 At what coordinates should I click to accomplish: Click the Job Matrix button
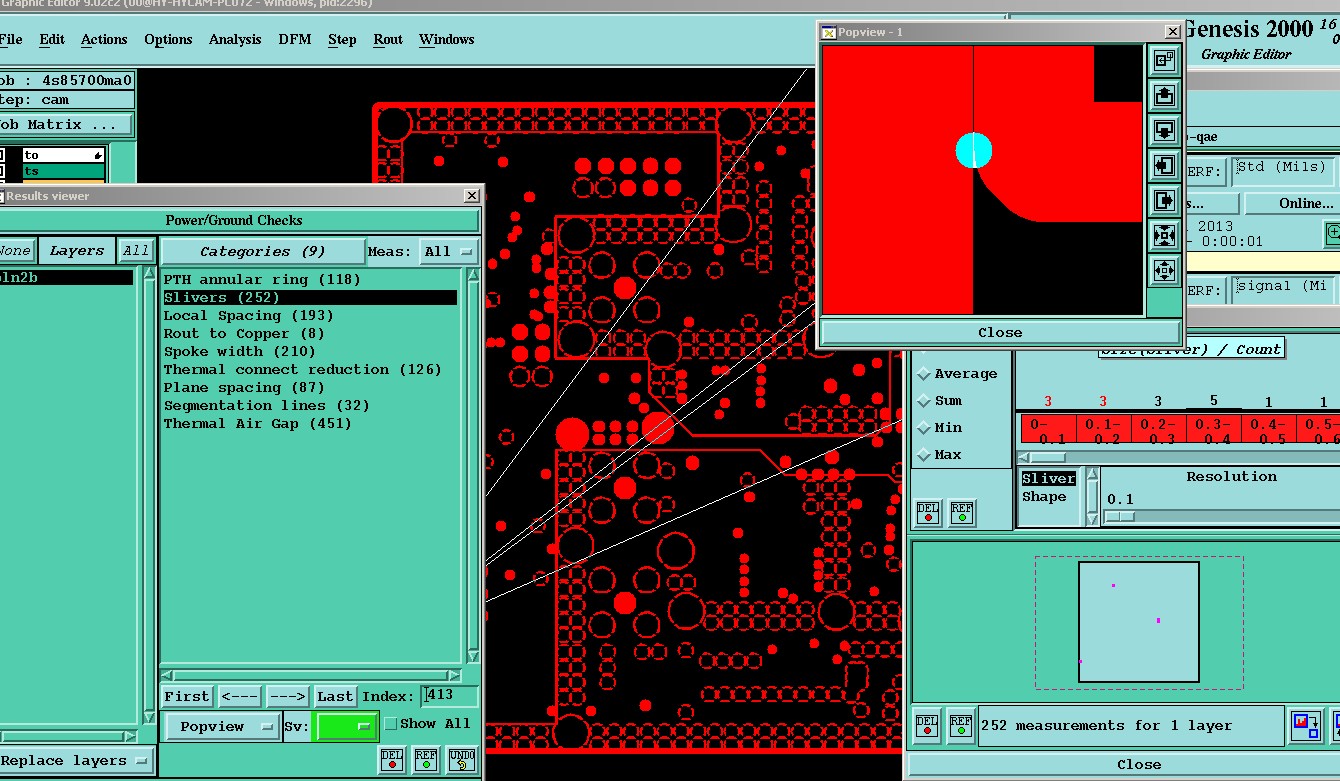click(x=66, y=125)
